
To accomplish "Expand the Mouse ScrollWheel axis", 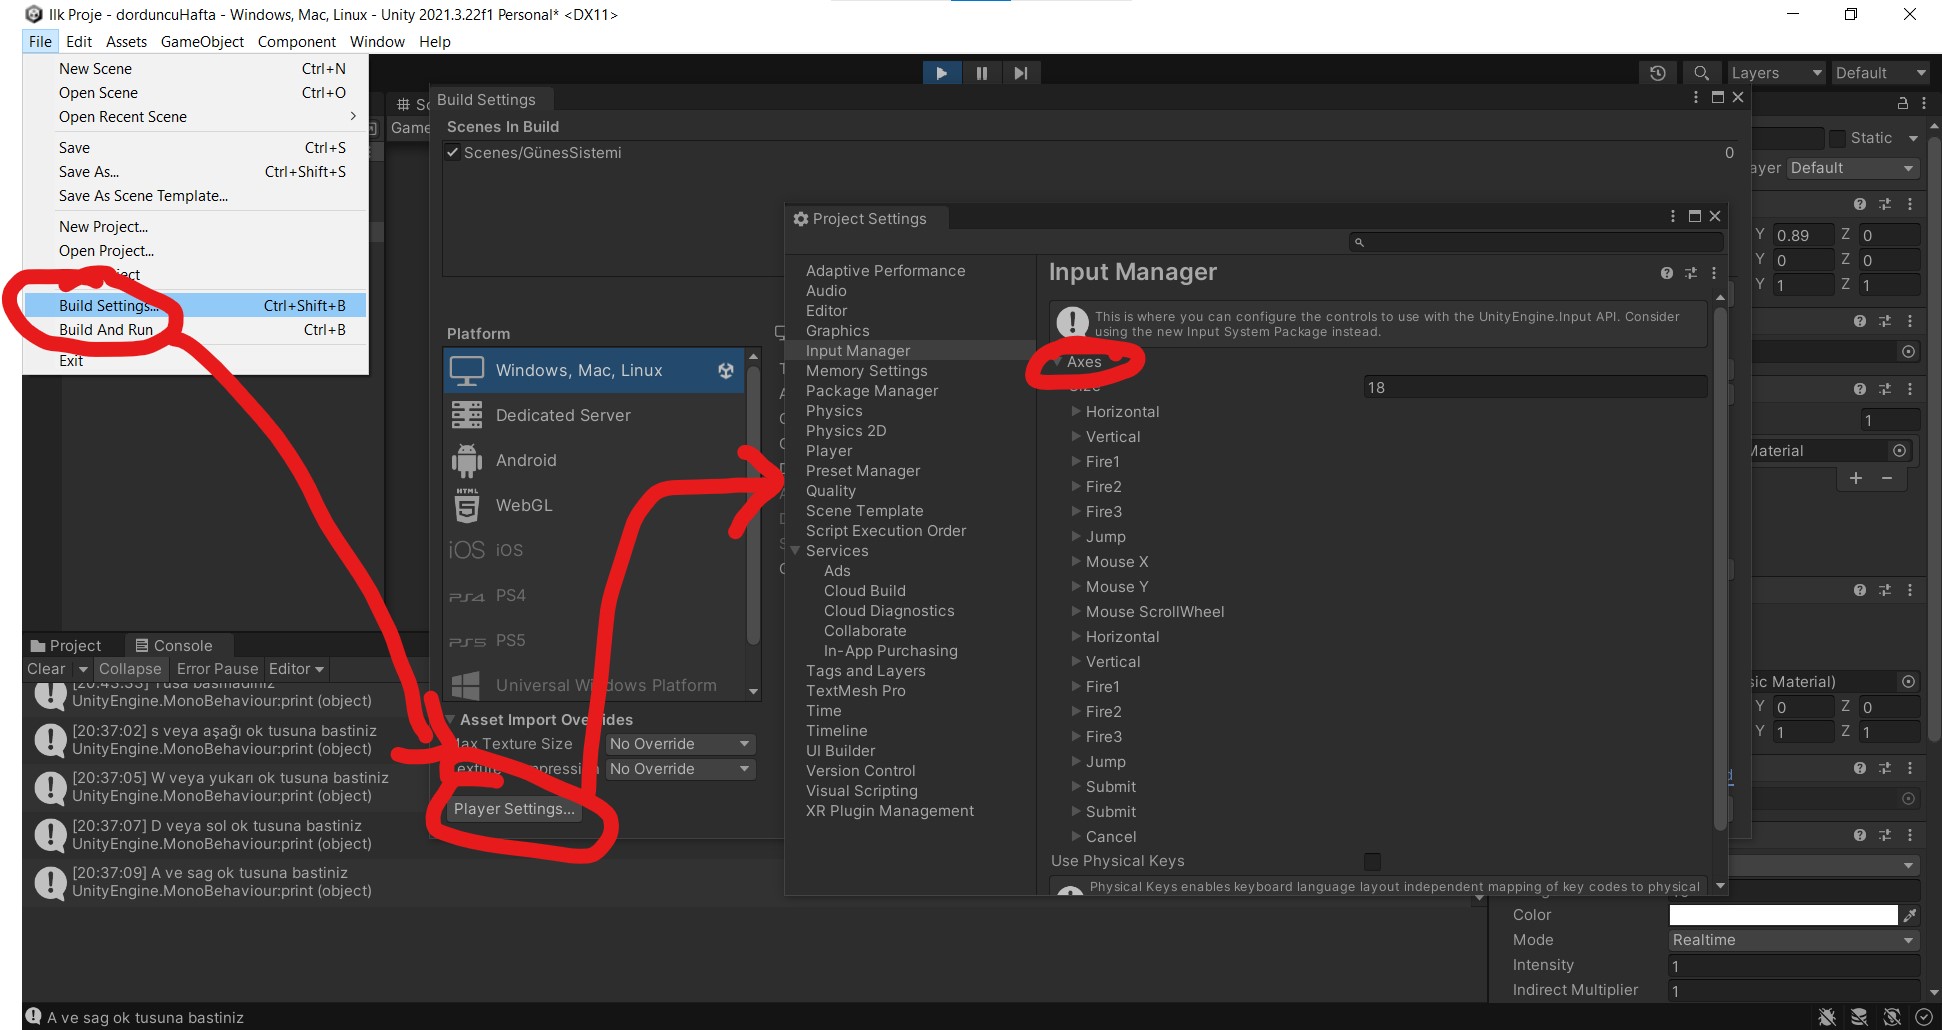I will pyautogui.click(x=1076, y=612).
